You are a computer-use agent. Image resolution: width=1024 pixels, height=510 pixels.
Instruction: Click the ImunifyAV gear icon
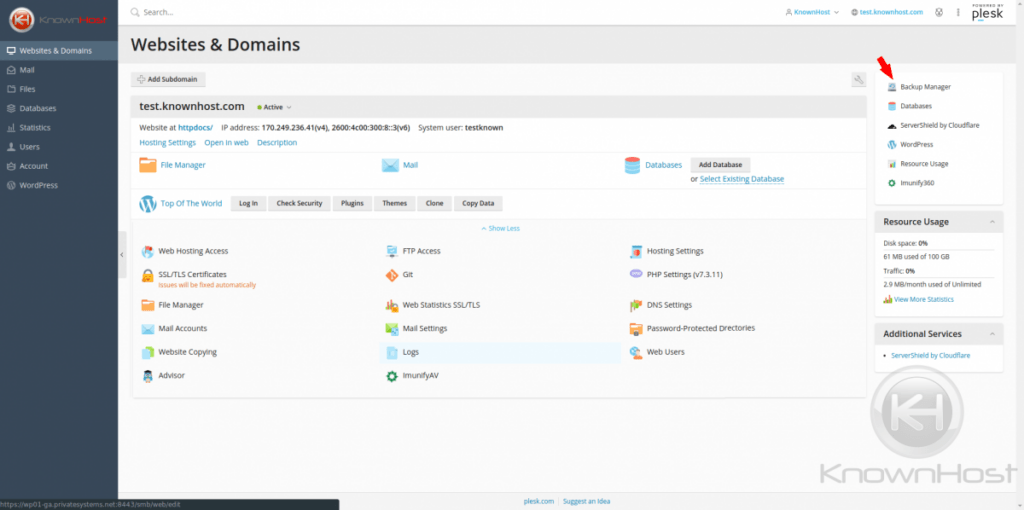(x=392, y=376)
